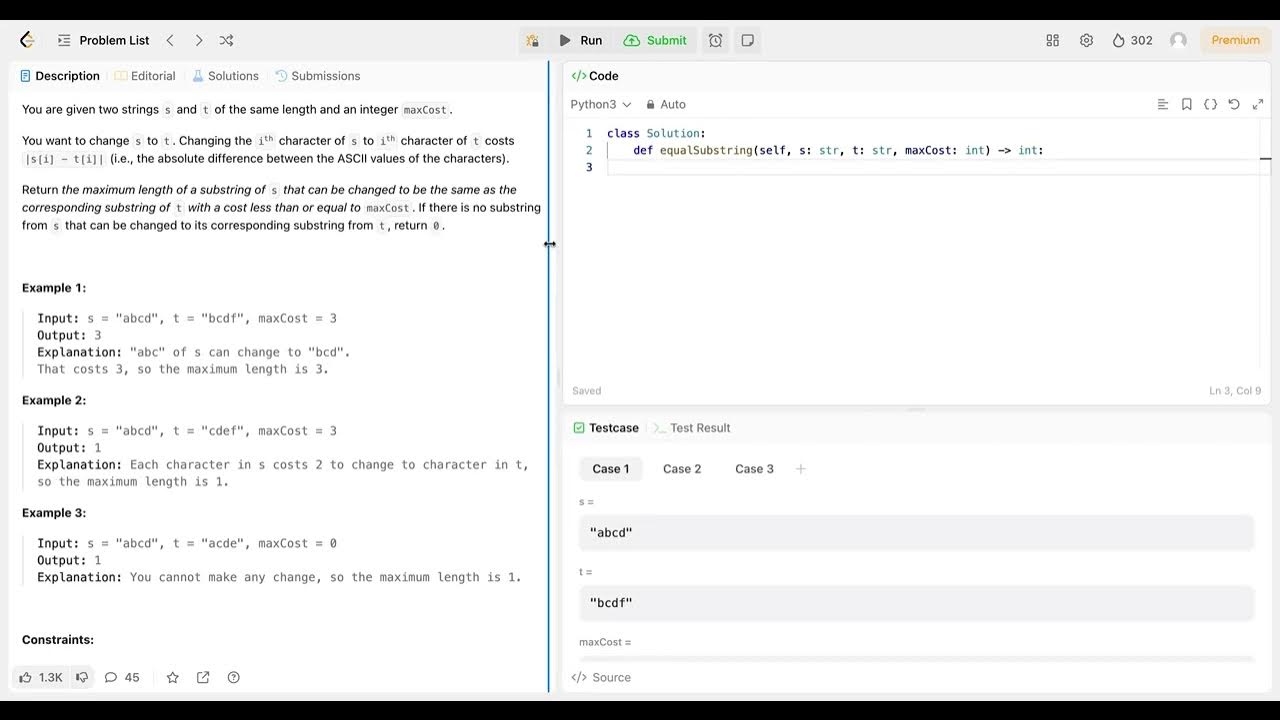The image size is (1280, 720).
Task: Click the "Constraints:" heading
Action: point(58,640)
